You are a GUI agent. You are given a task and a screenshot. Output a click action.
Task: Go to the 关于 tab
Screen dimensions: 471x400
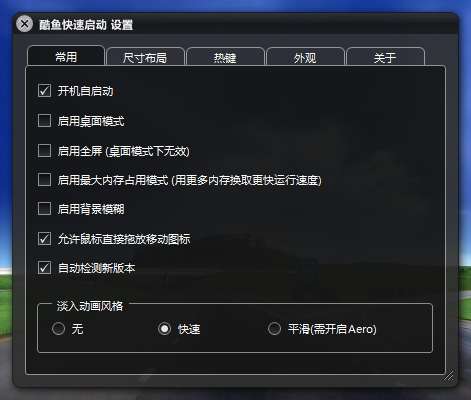click(x=385, y=58)
